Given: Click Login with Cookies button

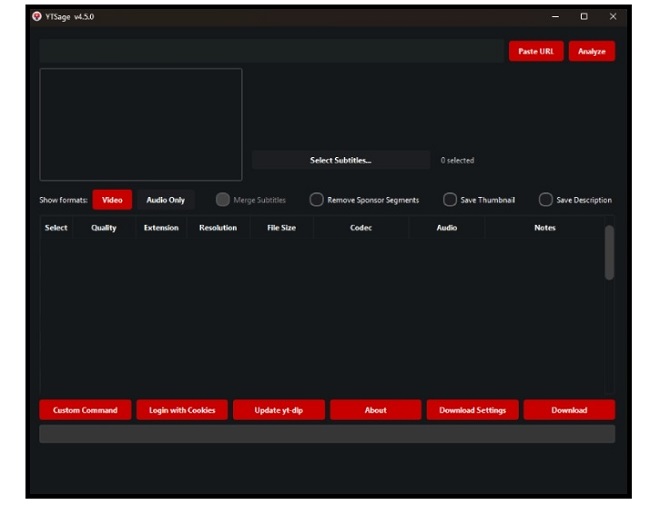Looking at the screenshot, I should click(182, 410).
